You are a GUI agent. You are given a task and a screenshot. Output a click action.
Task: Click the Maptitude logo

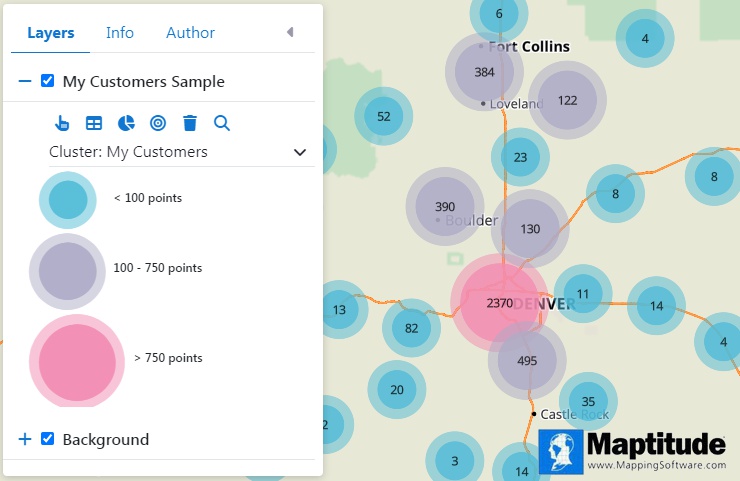[632, 451]
